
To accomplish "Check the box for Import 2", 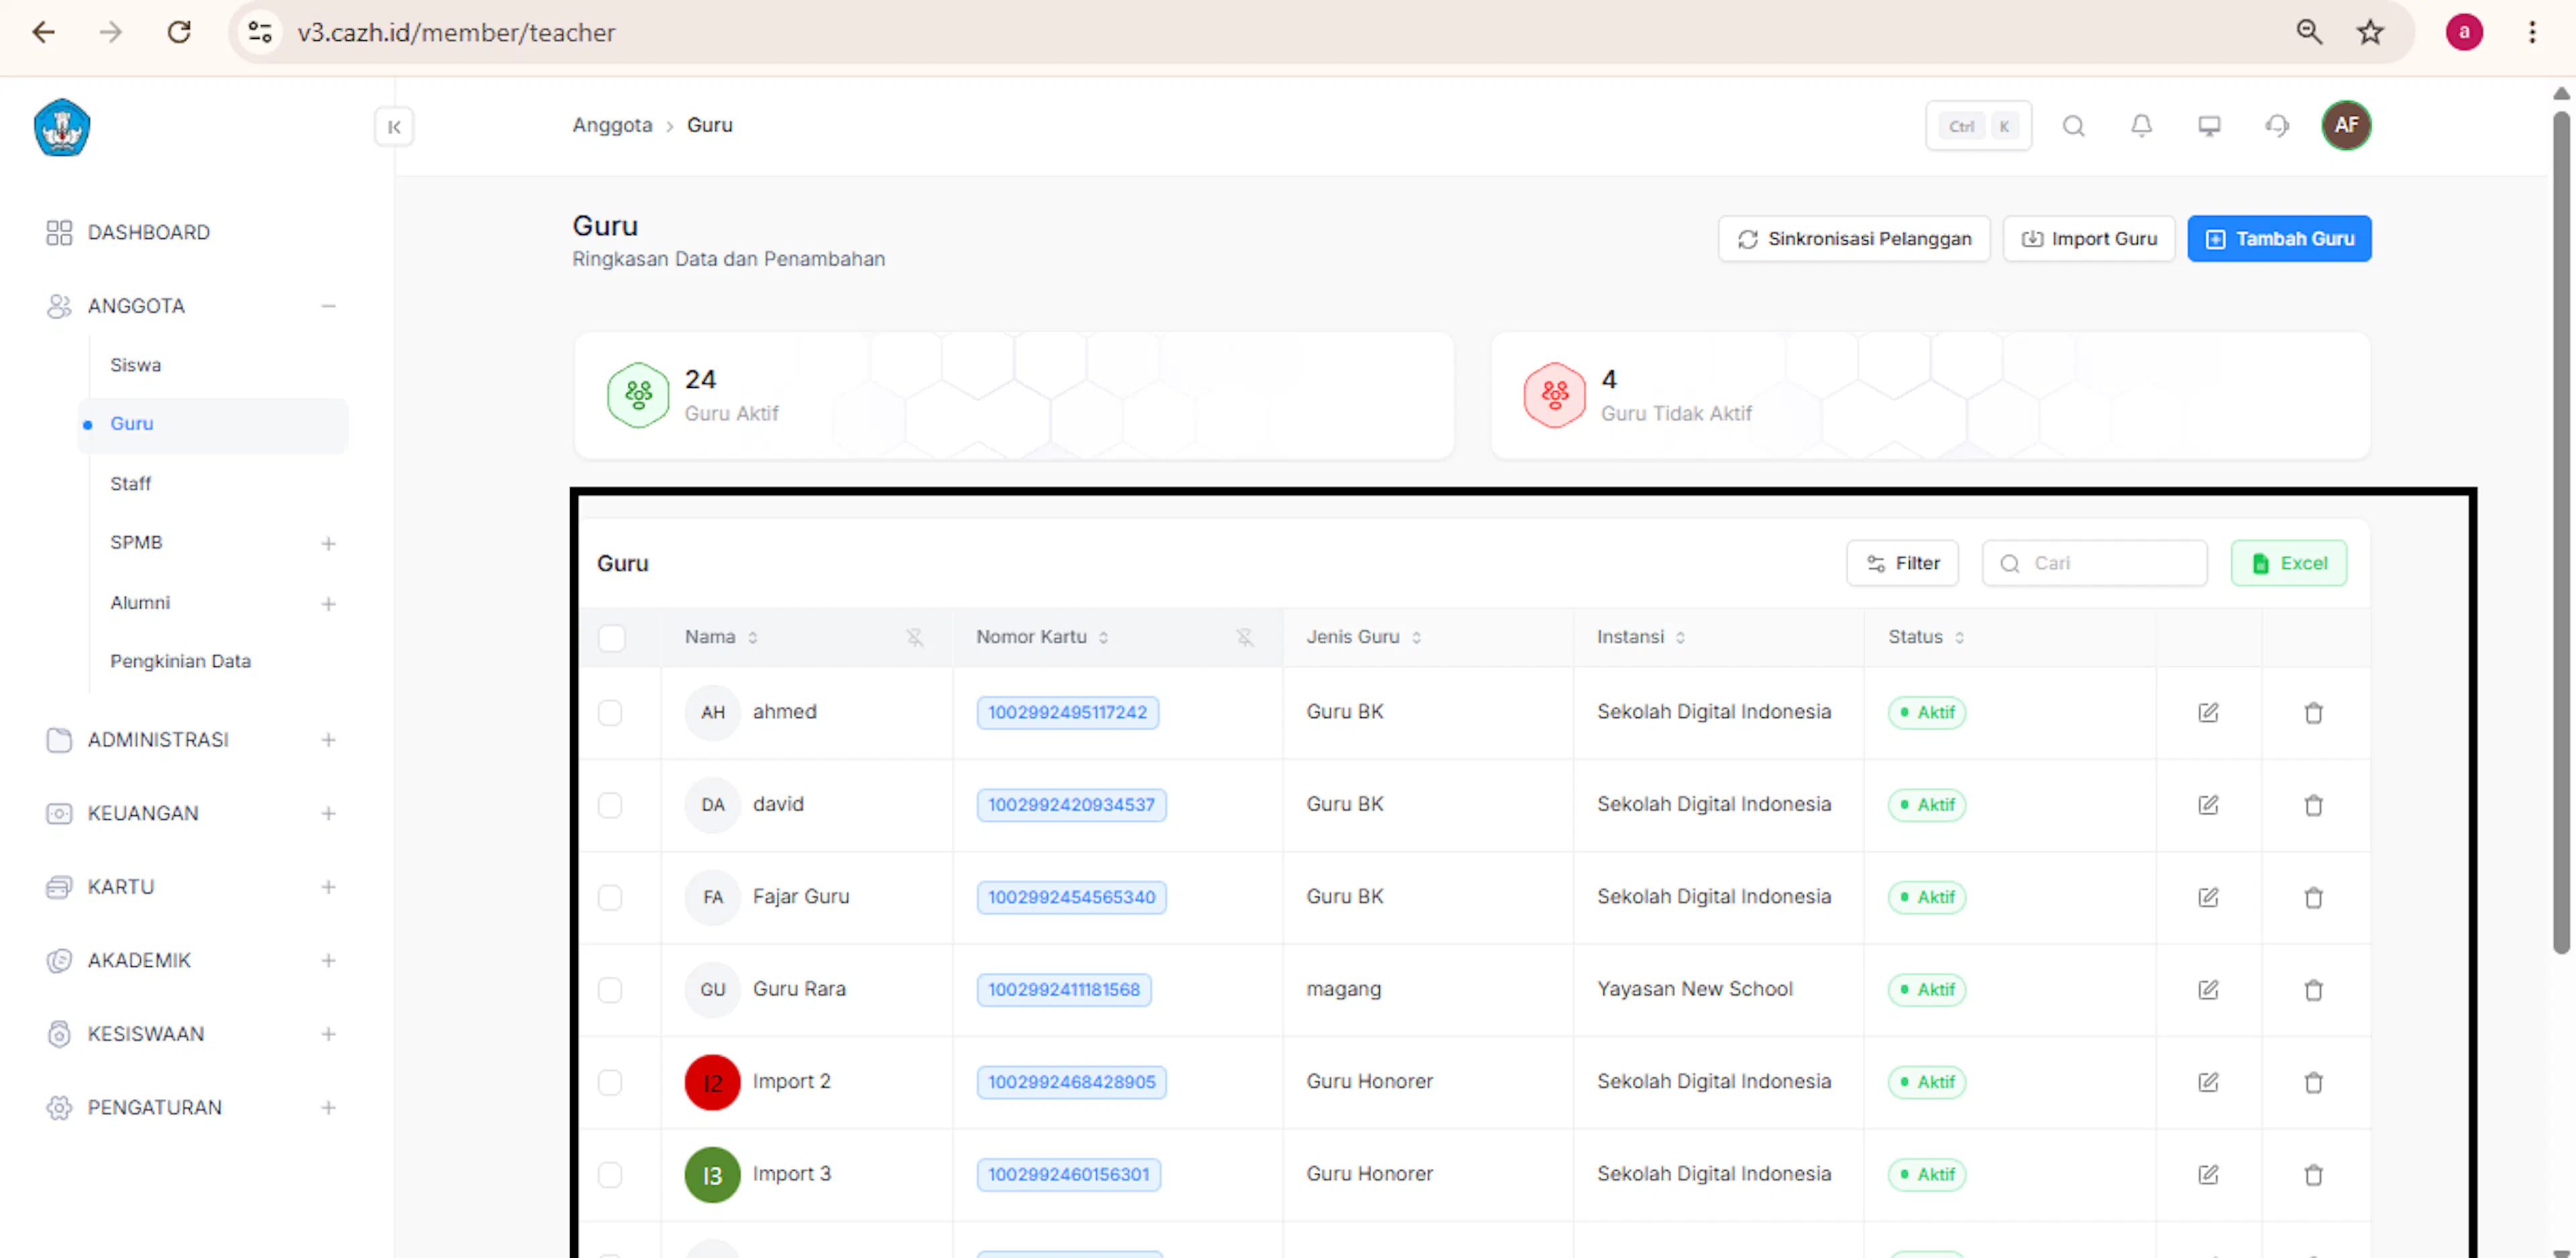I will click(610, 1082).
